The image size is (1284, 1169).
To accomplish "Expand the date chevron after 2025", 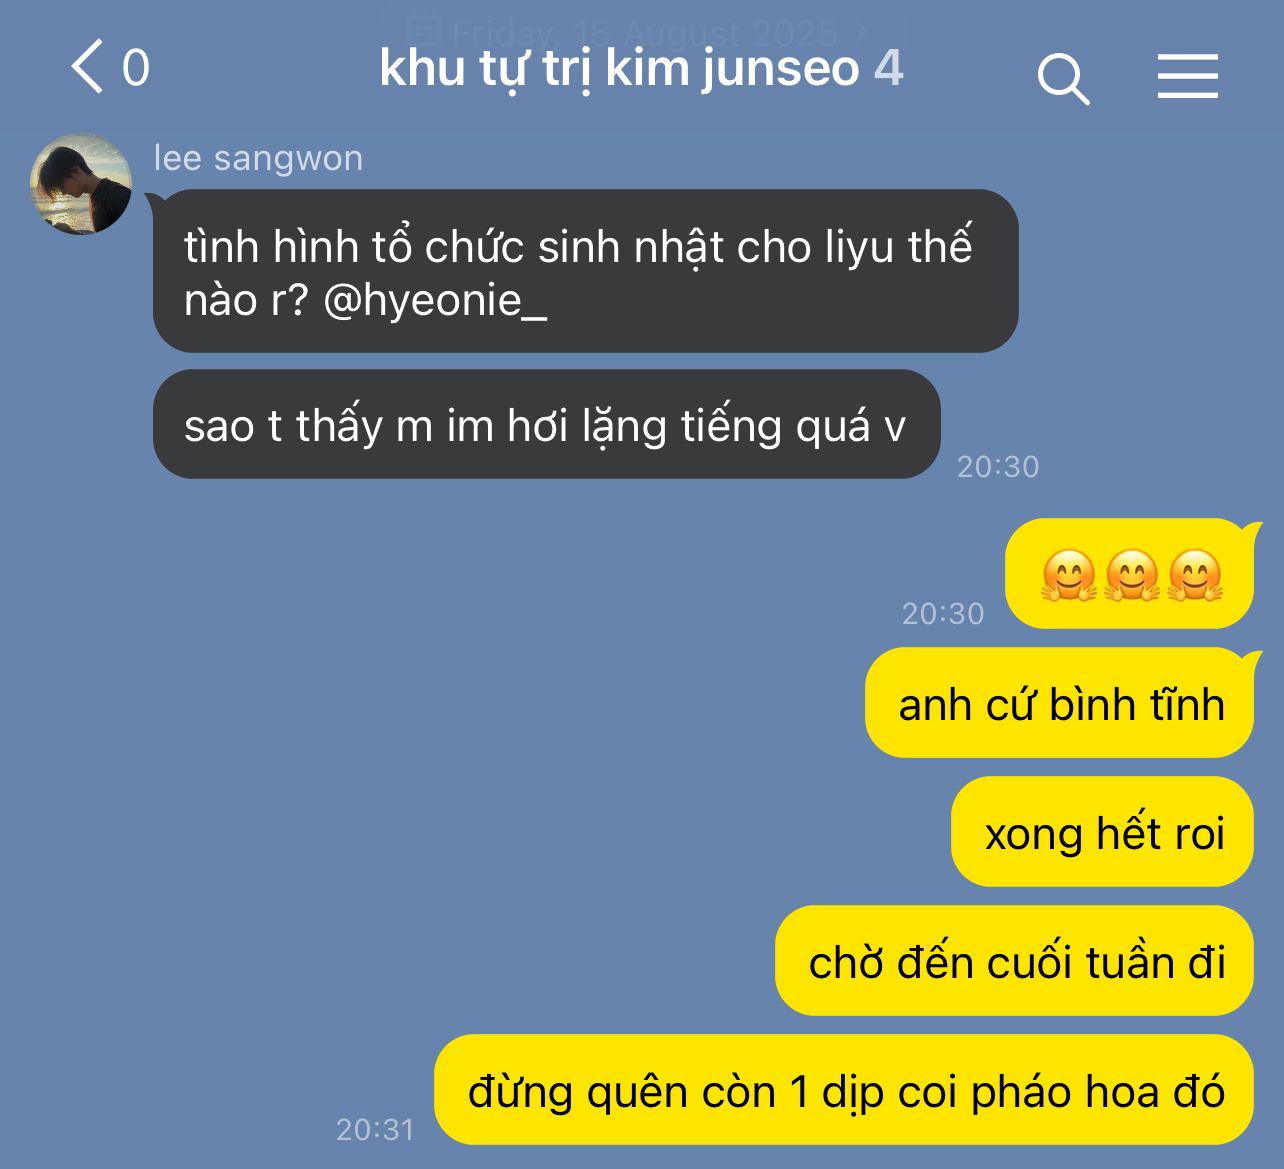I will (863, 32).
